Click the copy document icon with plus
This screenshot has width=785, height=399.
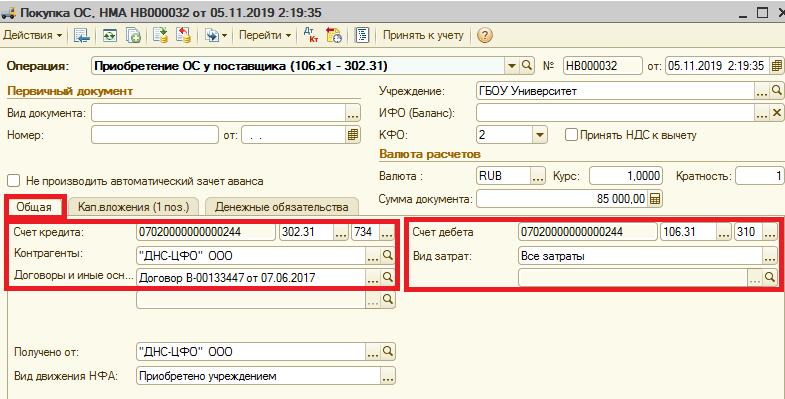point(133,36)
